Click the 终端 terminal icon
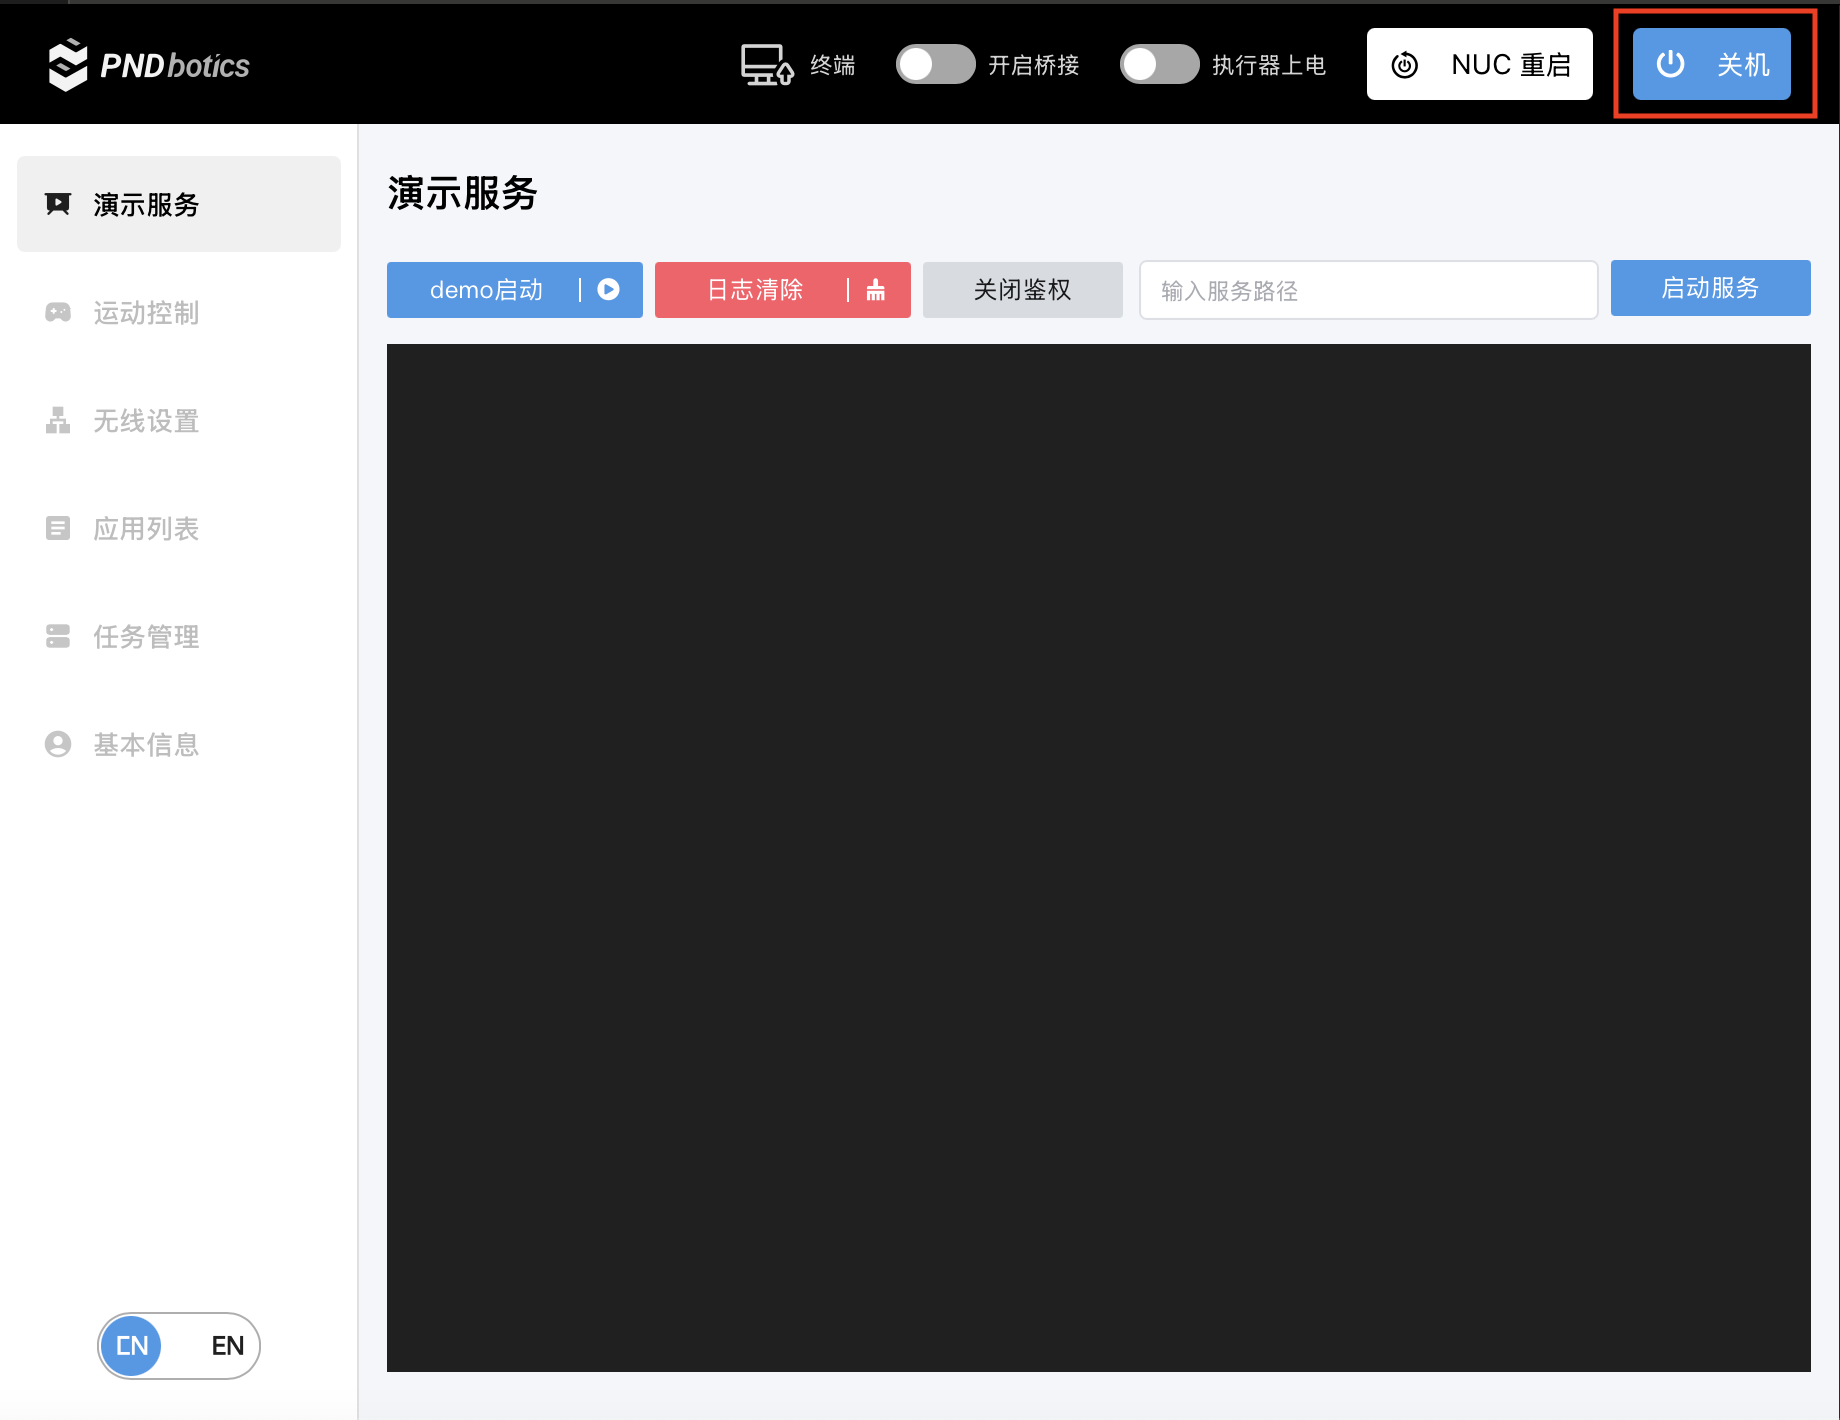Screen dimensions: 1840x1420 point(766,63)
